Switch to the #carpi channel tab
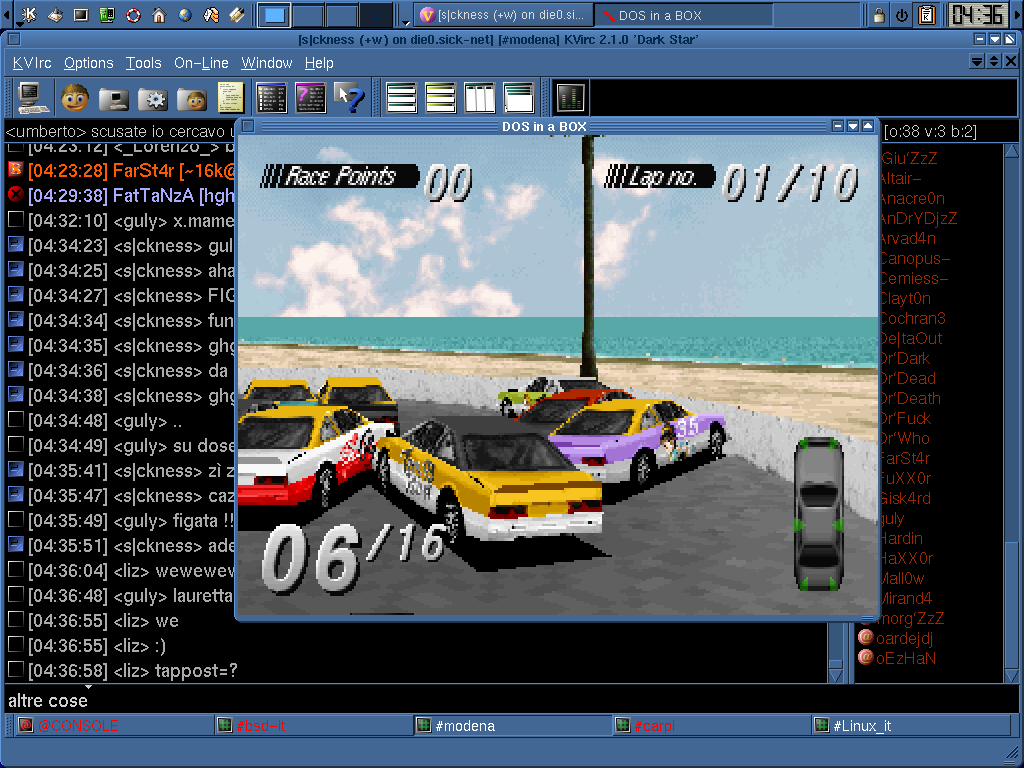Screen dimensions: 1024x768 (x=711, y=726)
